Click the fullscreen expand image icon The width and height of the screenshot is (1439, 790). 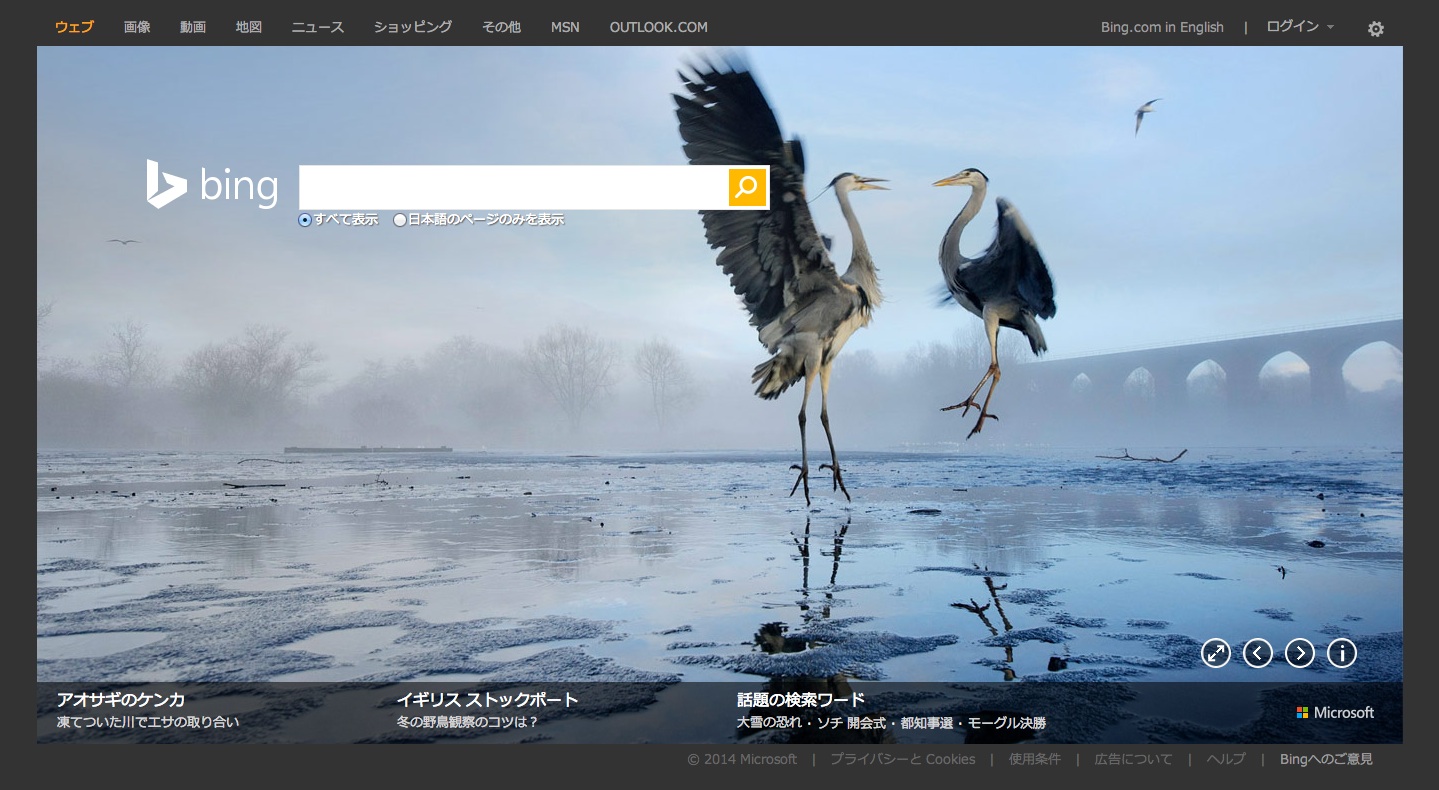coord(1215,653)
